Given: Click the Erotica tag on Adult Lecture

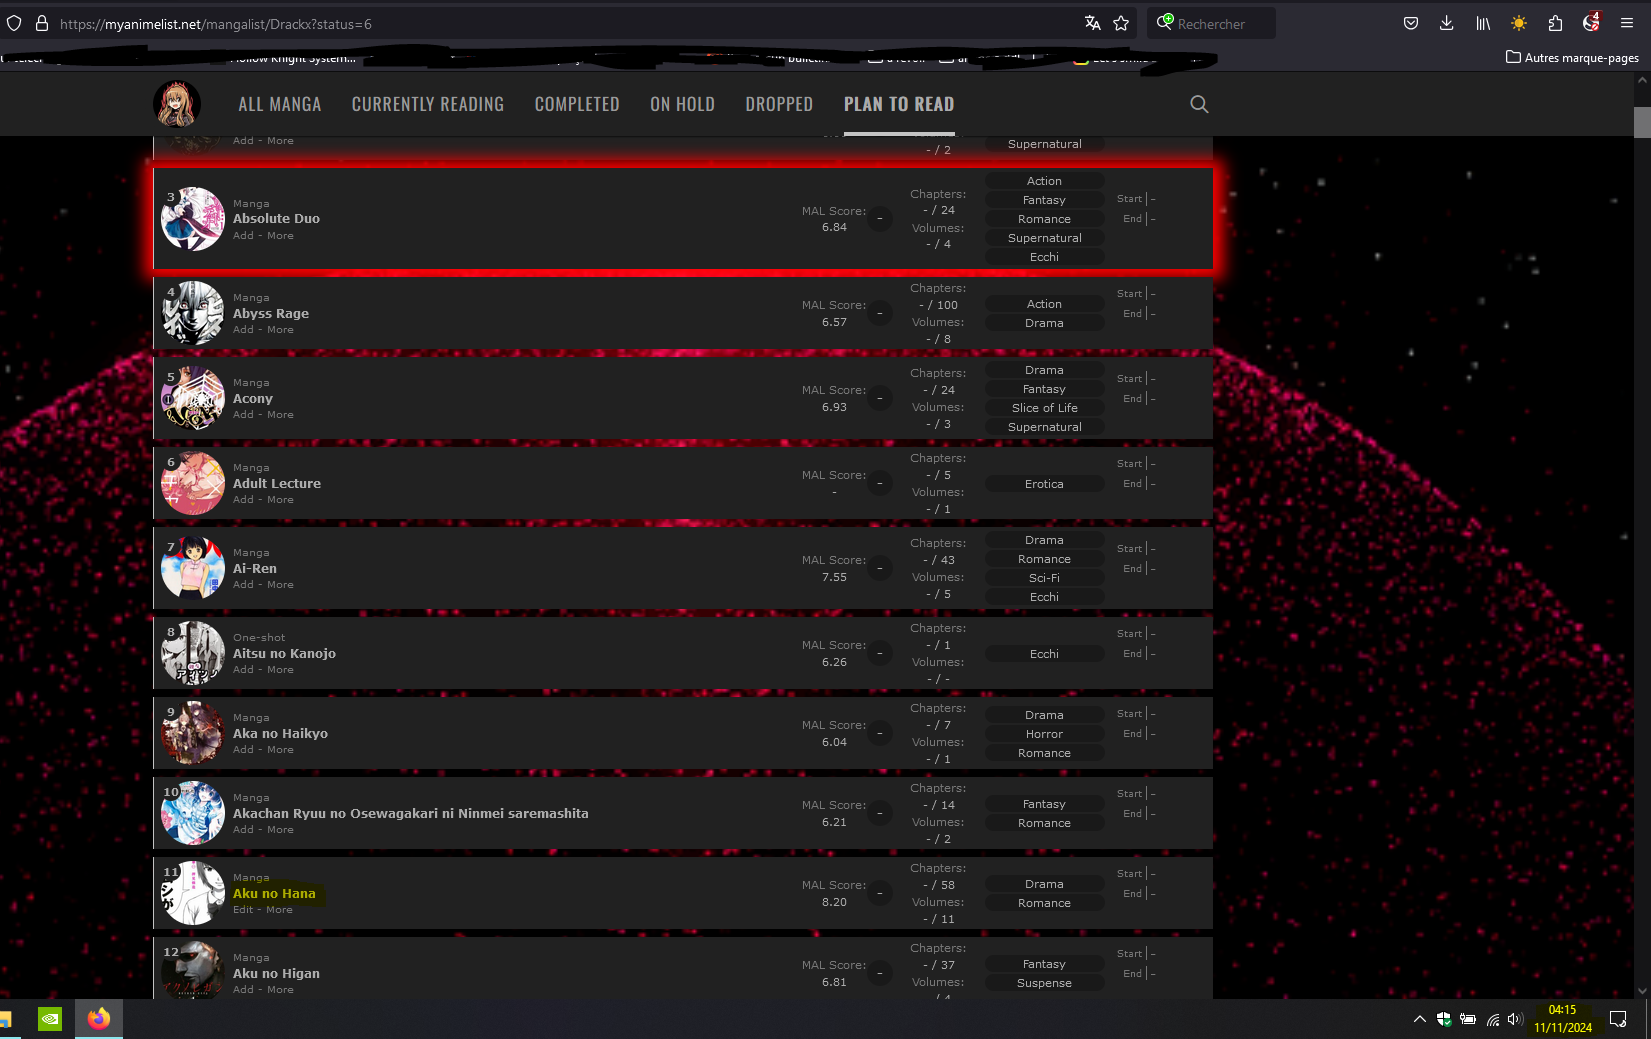Looking at the screenshot, I should pyautogui.click(x=1044, y=485).
